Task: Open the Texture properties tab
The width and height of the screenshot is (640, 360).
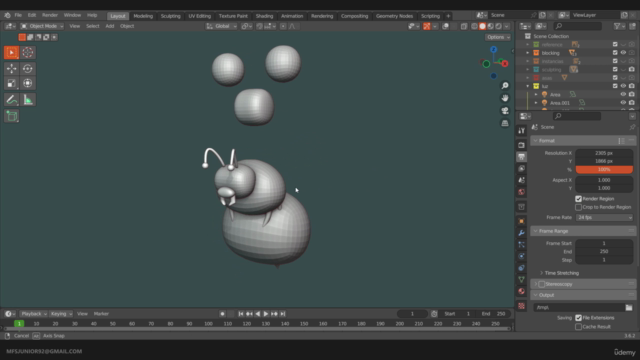Action: 521,306
